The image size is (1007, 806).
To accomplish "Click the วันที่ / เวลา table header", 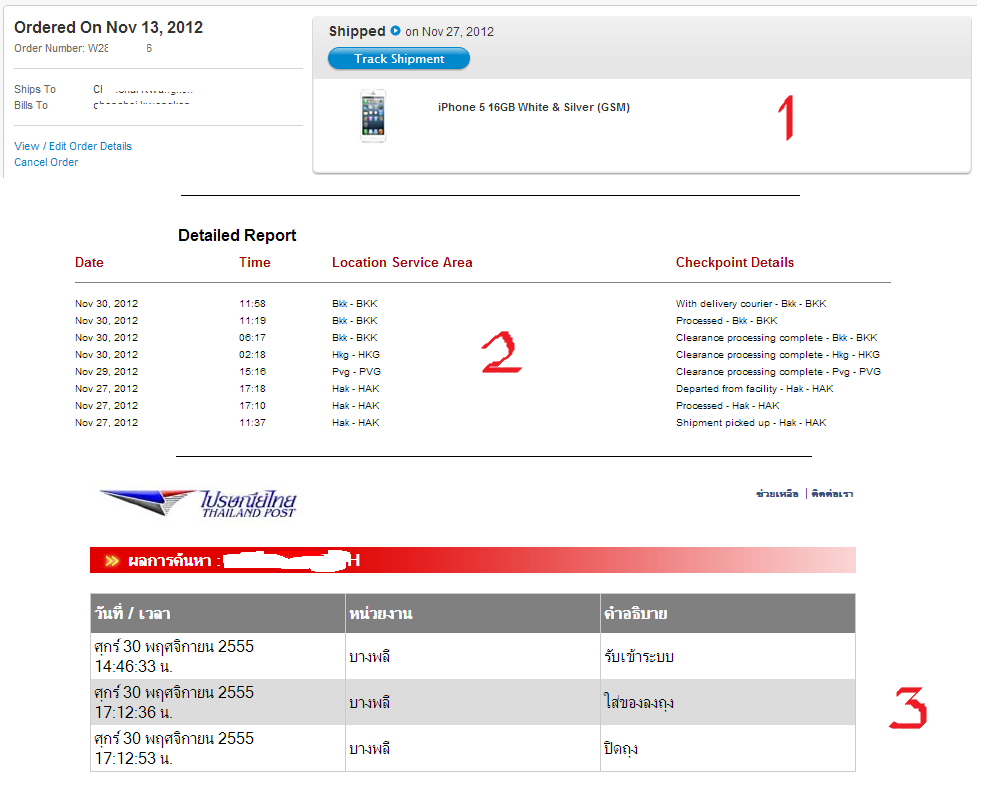I will 218,613.
